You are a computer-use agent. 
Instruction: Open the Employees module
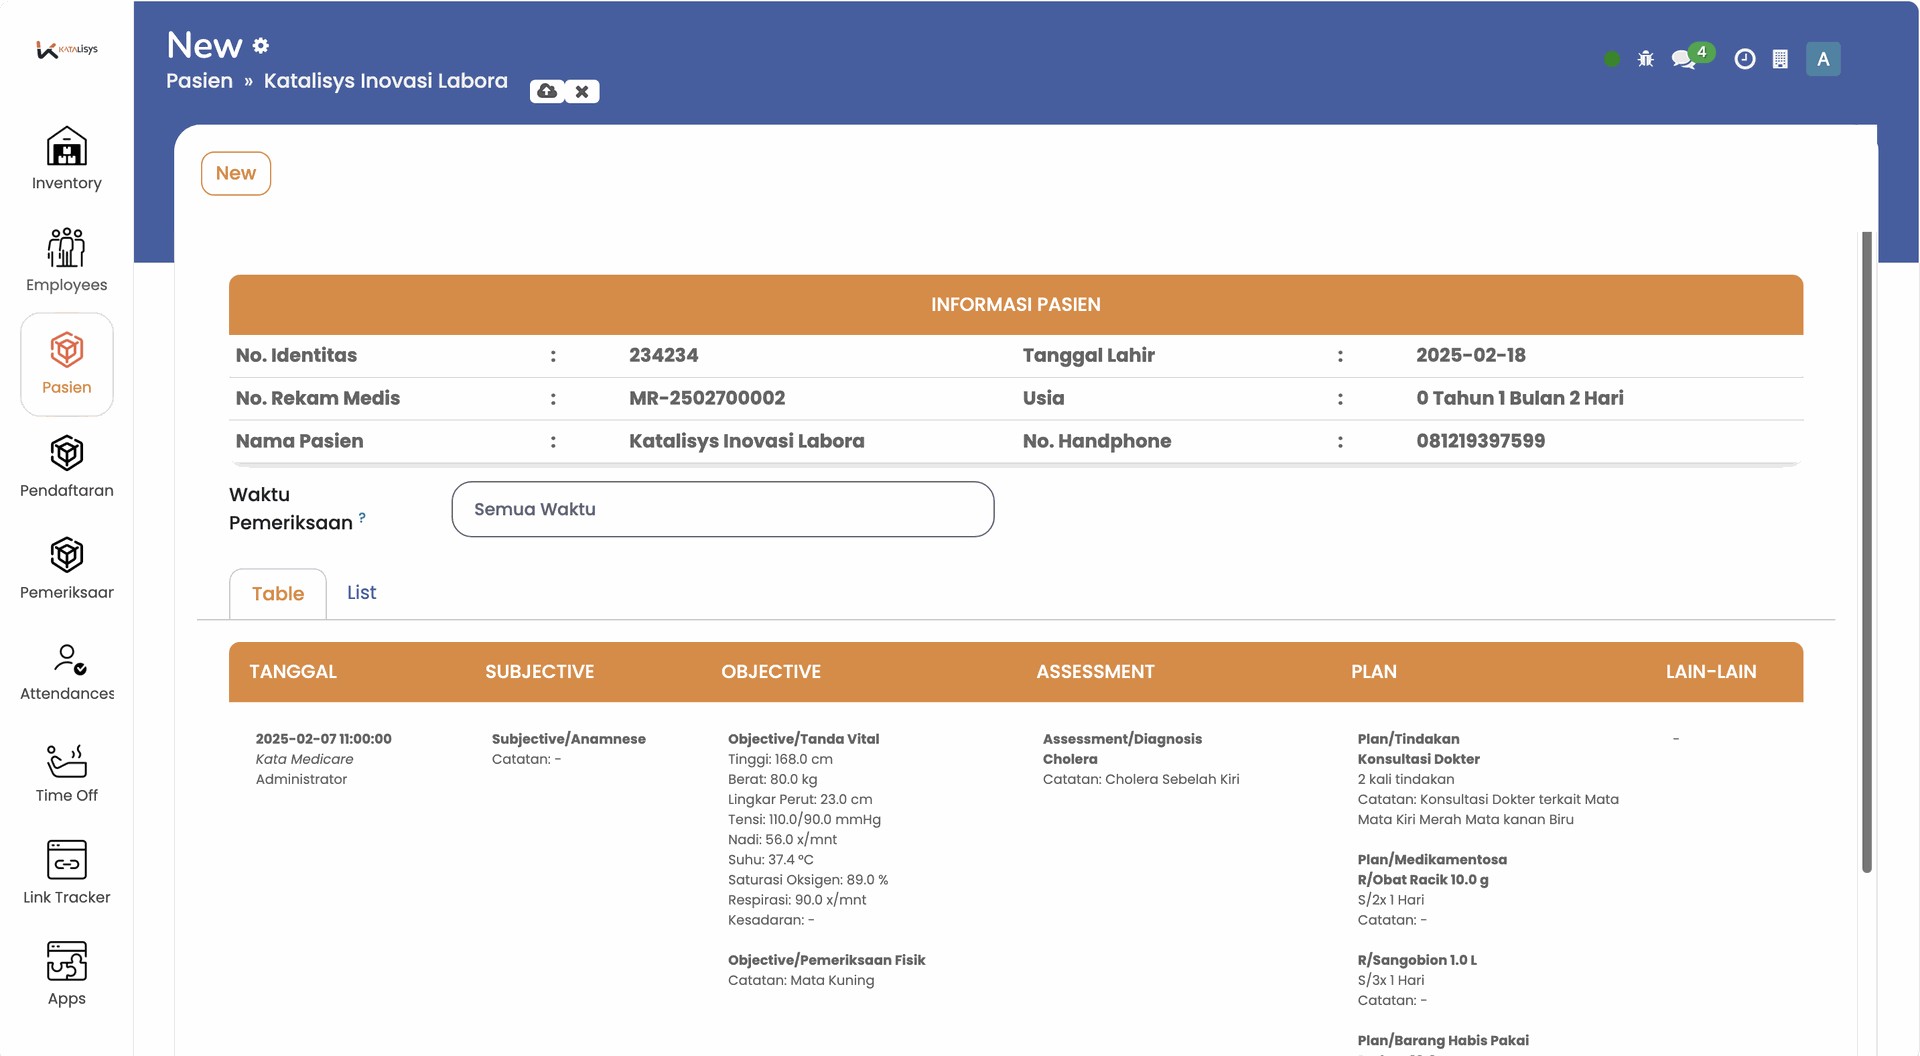point(67,261)
